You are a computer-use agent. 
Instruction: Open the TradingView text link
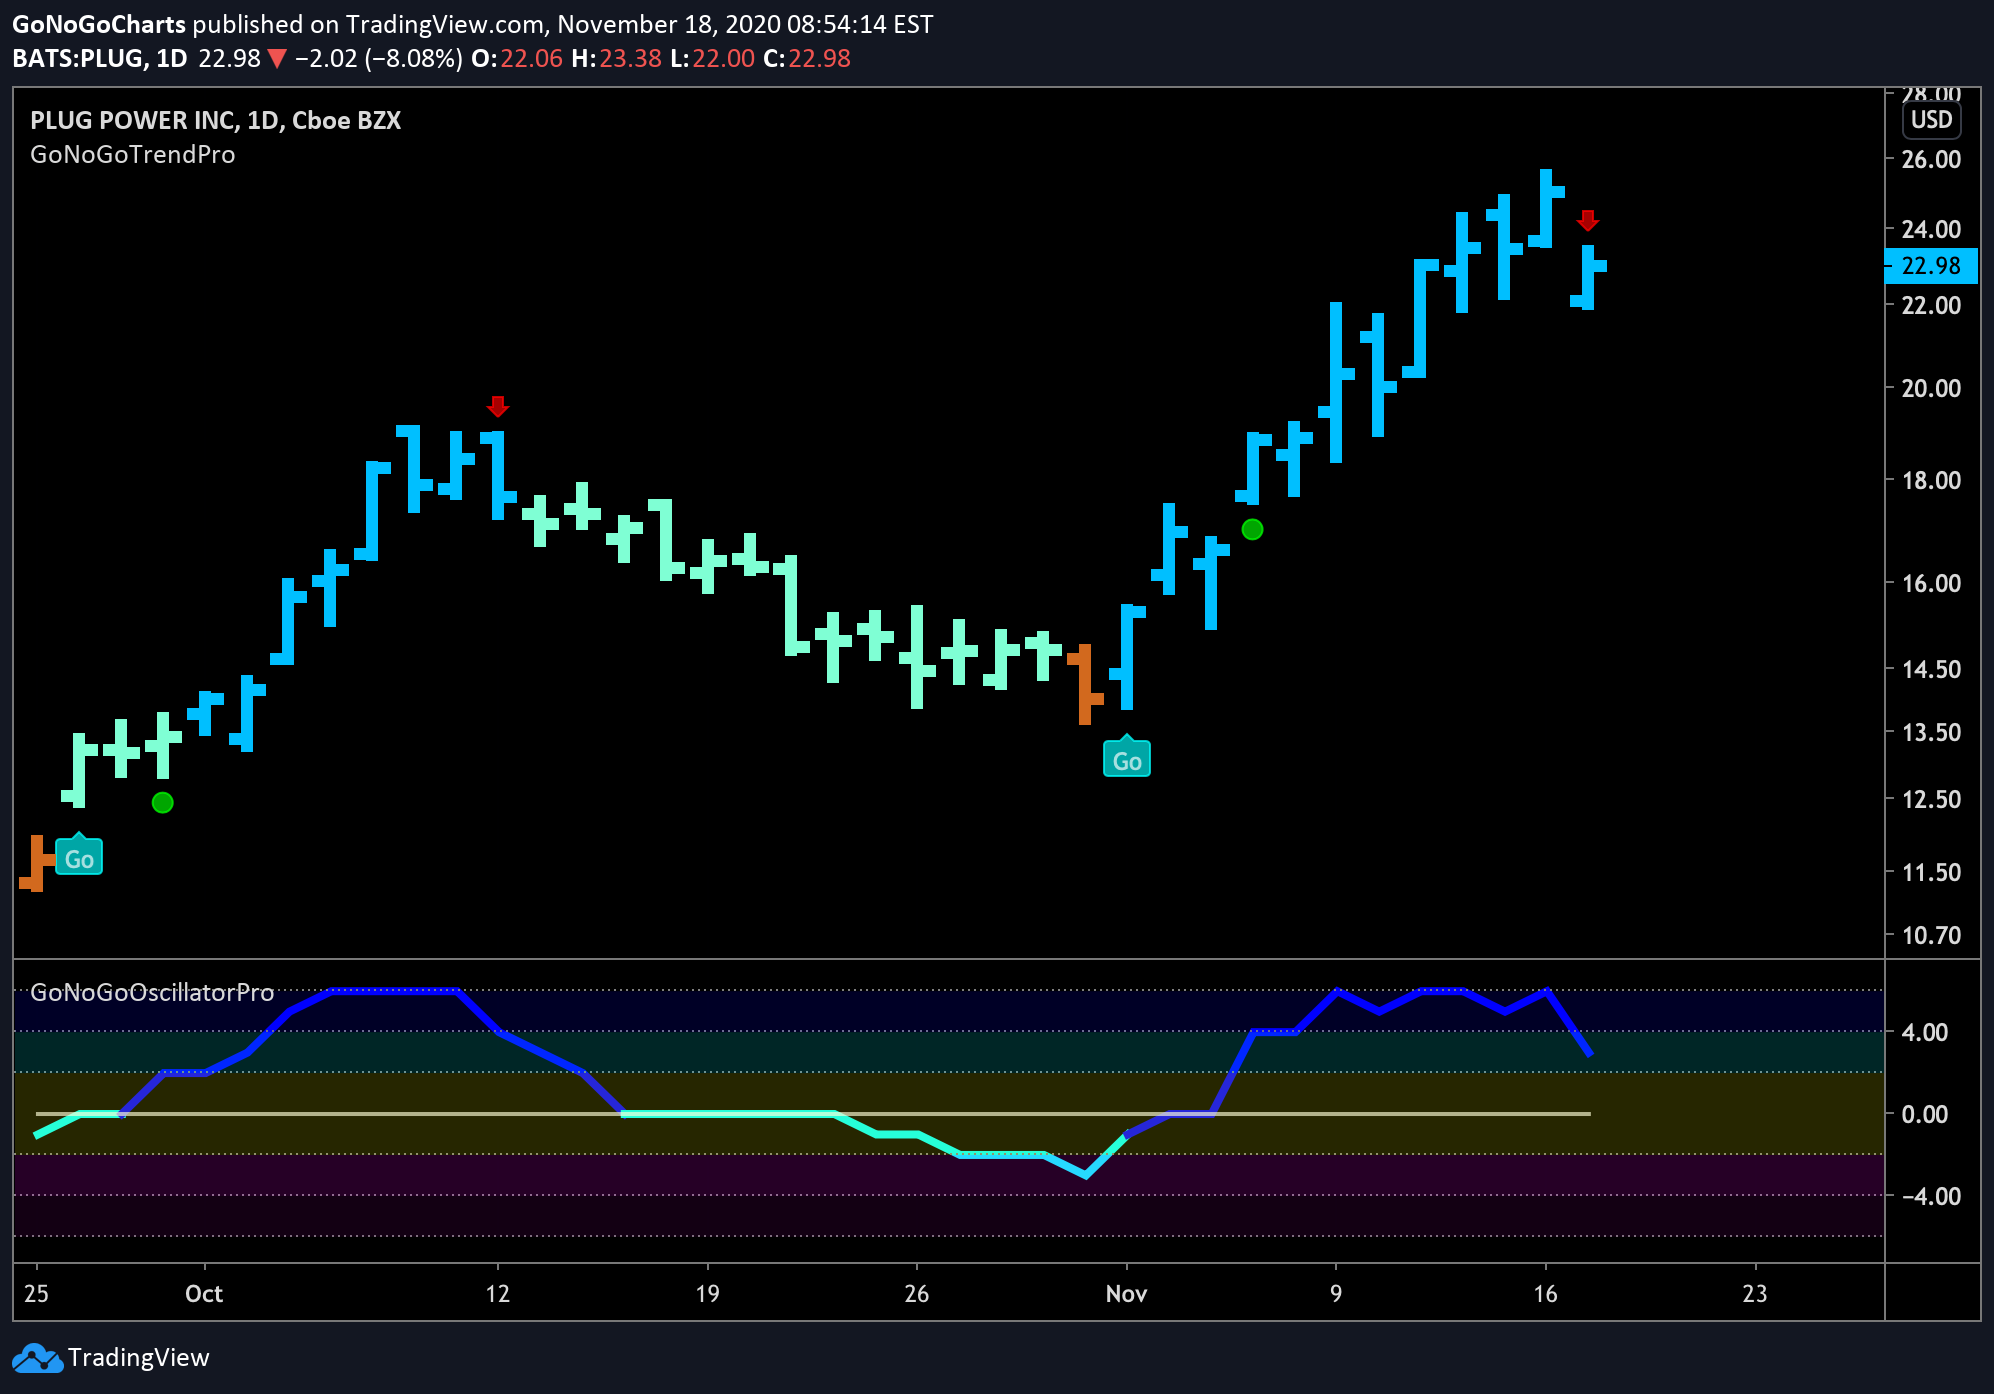coord(139,1358)
